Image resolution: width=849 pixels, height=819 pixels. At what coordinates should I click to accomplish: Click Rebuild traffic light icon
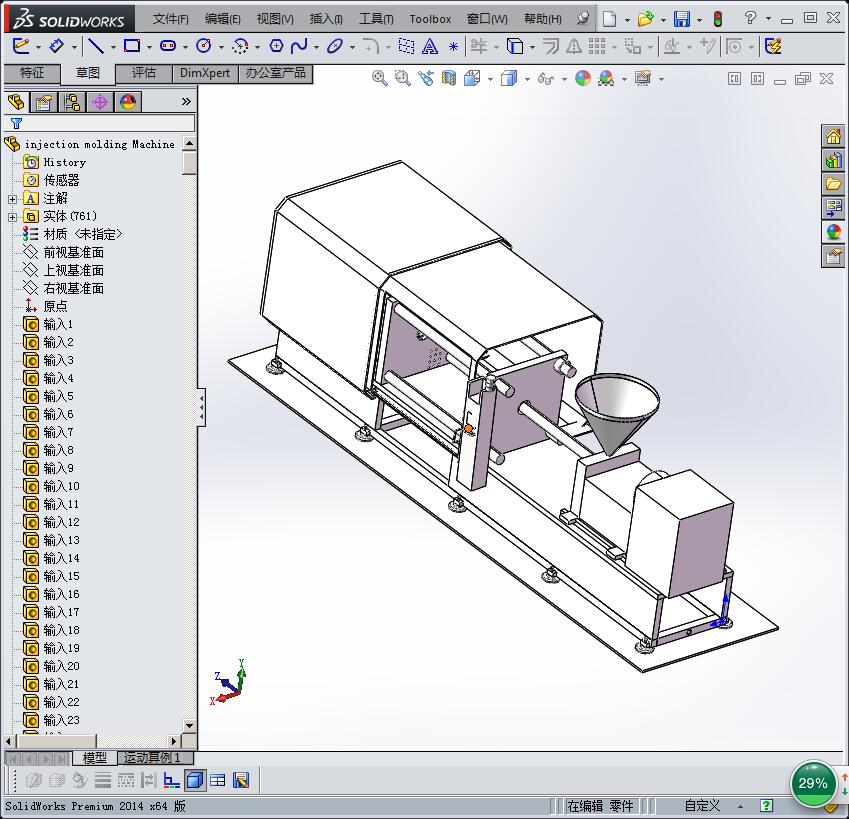click(x=718, y=19)
